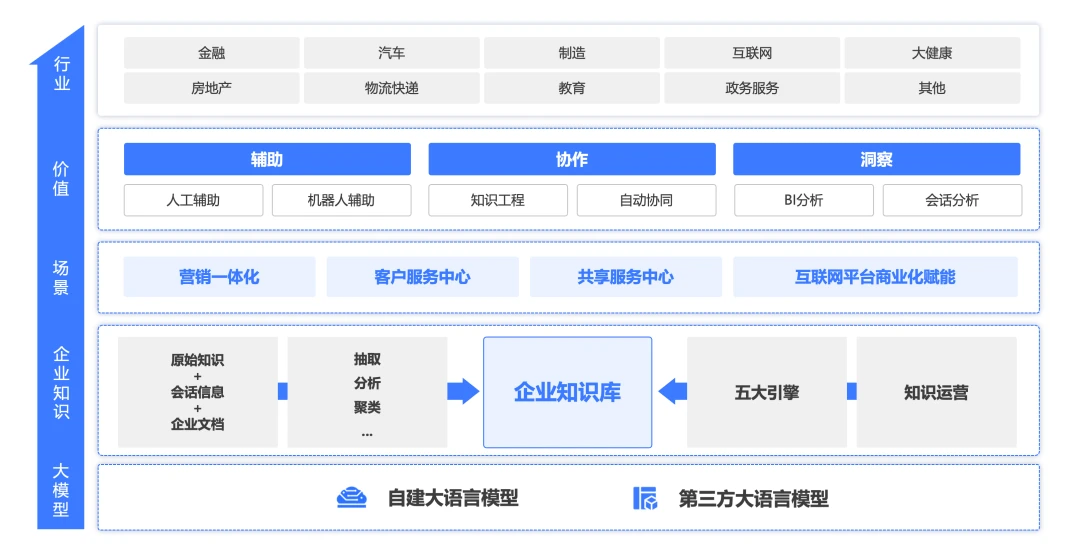
Task: Click the 第三方大语言模型 label
Action: pyautogui.click(x=753, y=498)
